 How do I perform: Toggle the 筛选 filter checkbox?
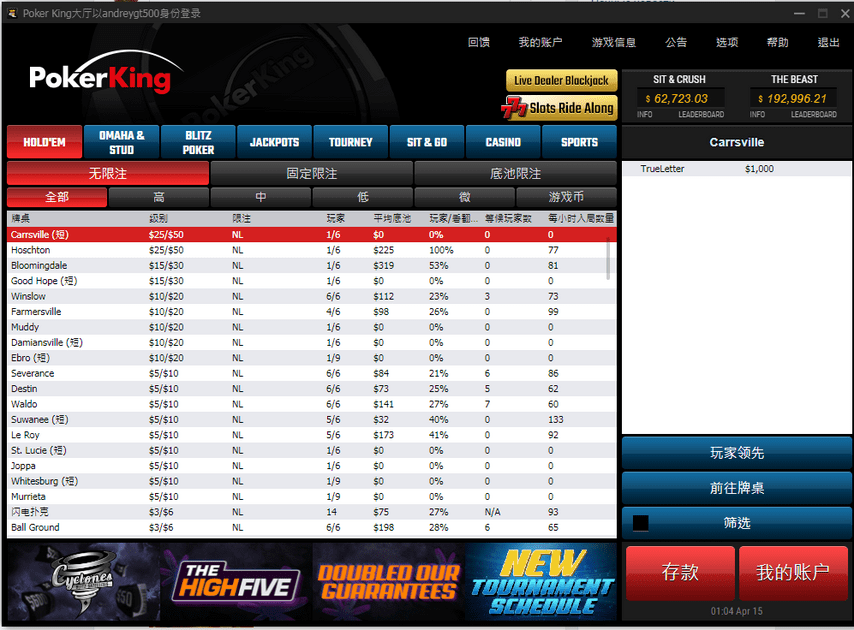pos(640,523)
